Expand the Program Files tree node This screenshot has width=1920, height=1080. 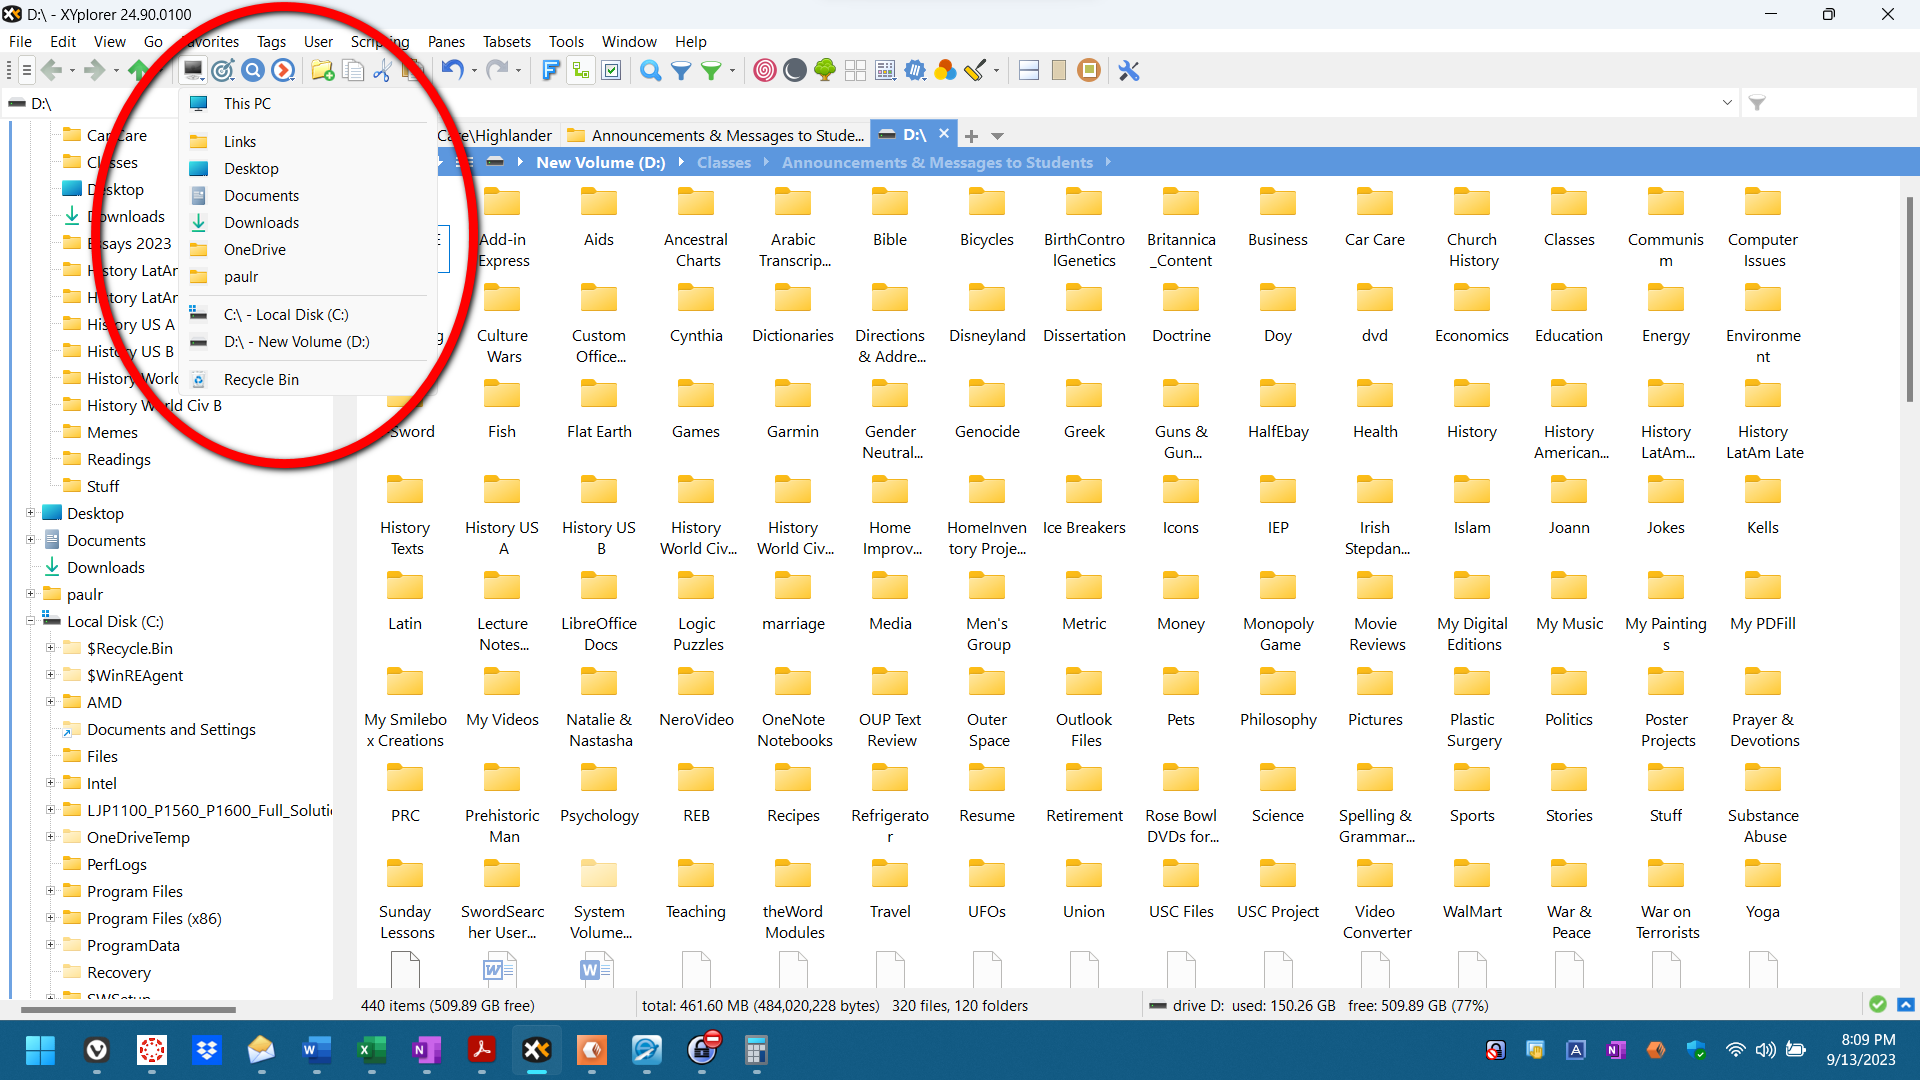point(50,891)
